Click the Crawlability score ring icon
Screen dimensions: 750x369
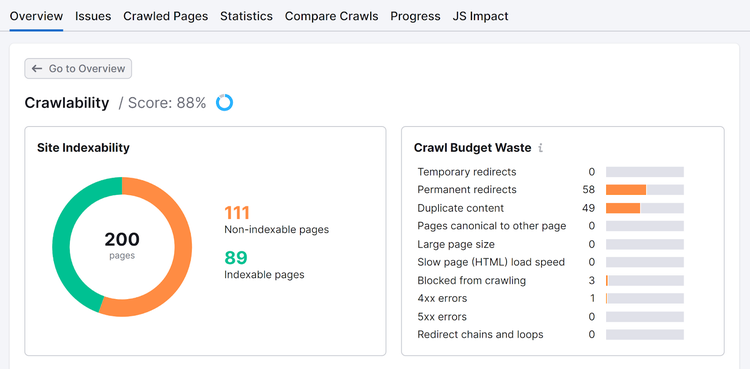(x=224, y=102)
